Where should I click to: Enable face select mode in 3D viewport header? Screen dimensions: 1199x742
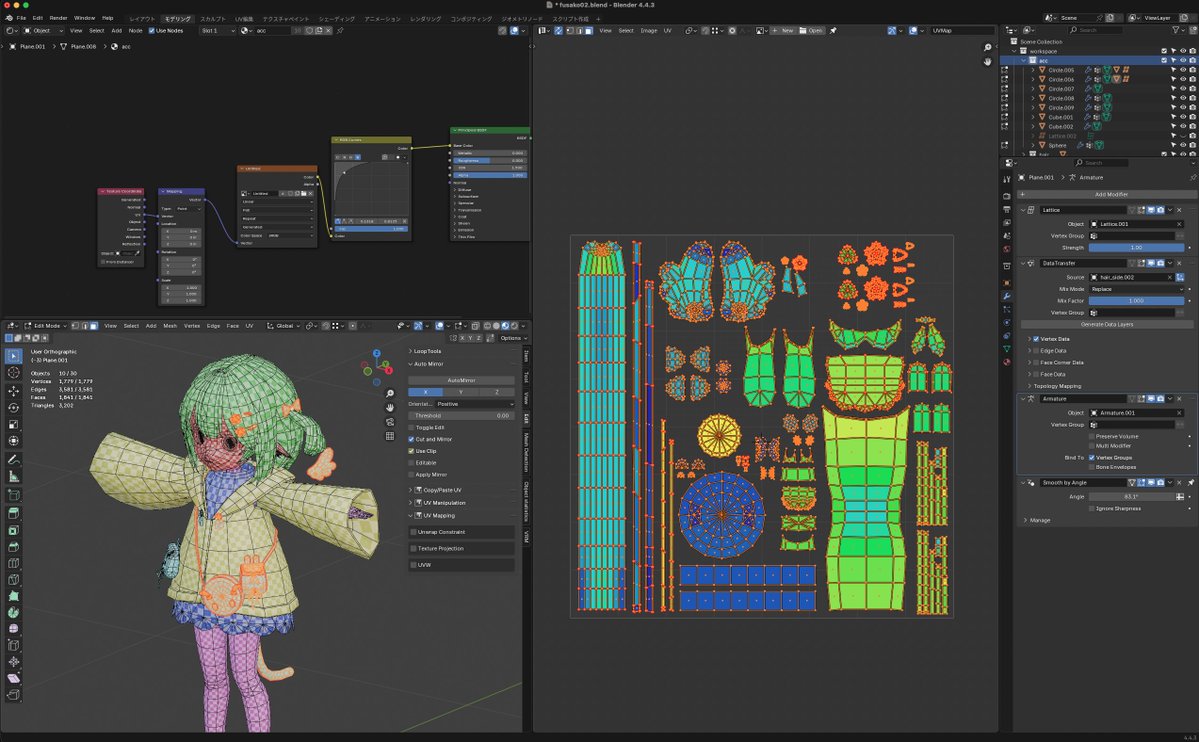pos(93,326)
